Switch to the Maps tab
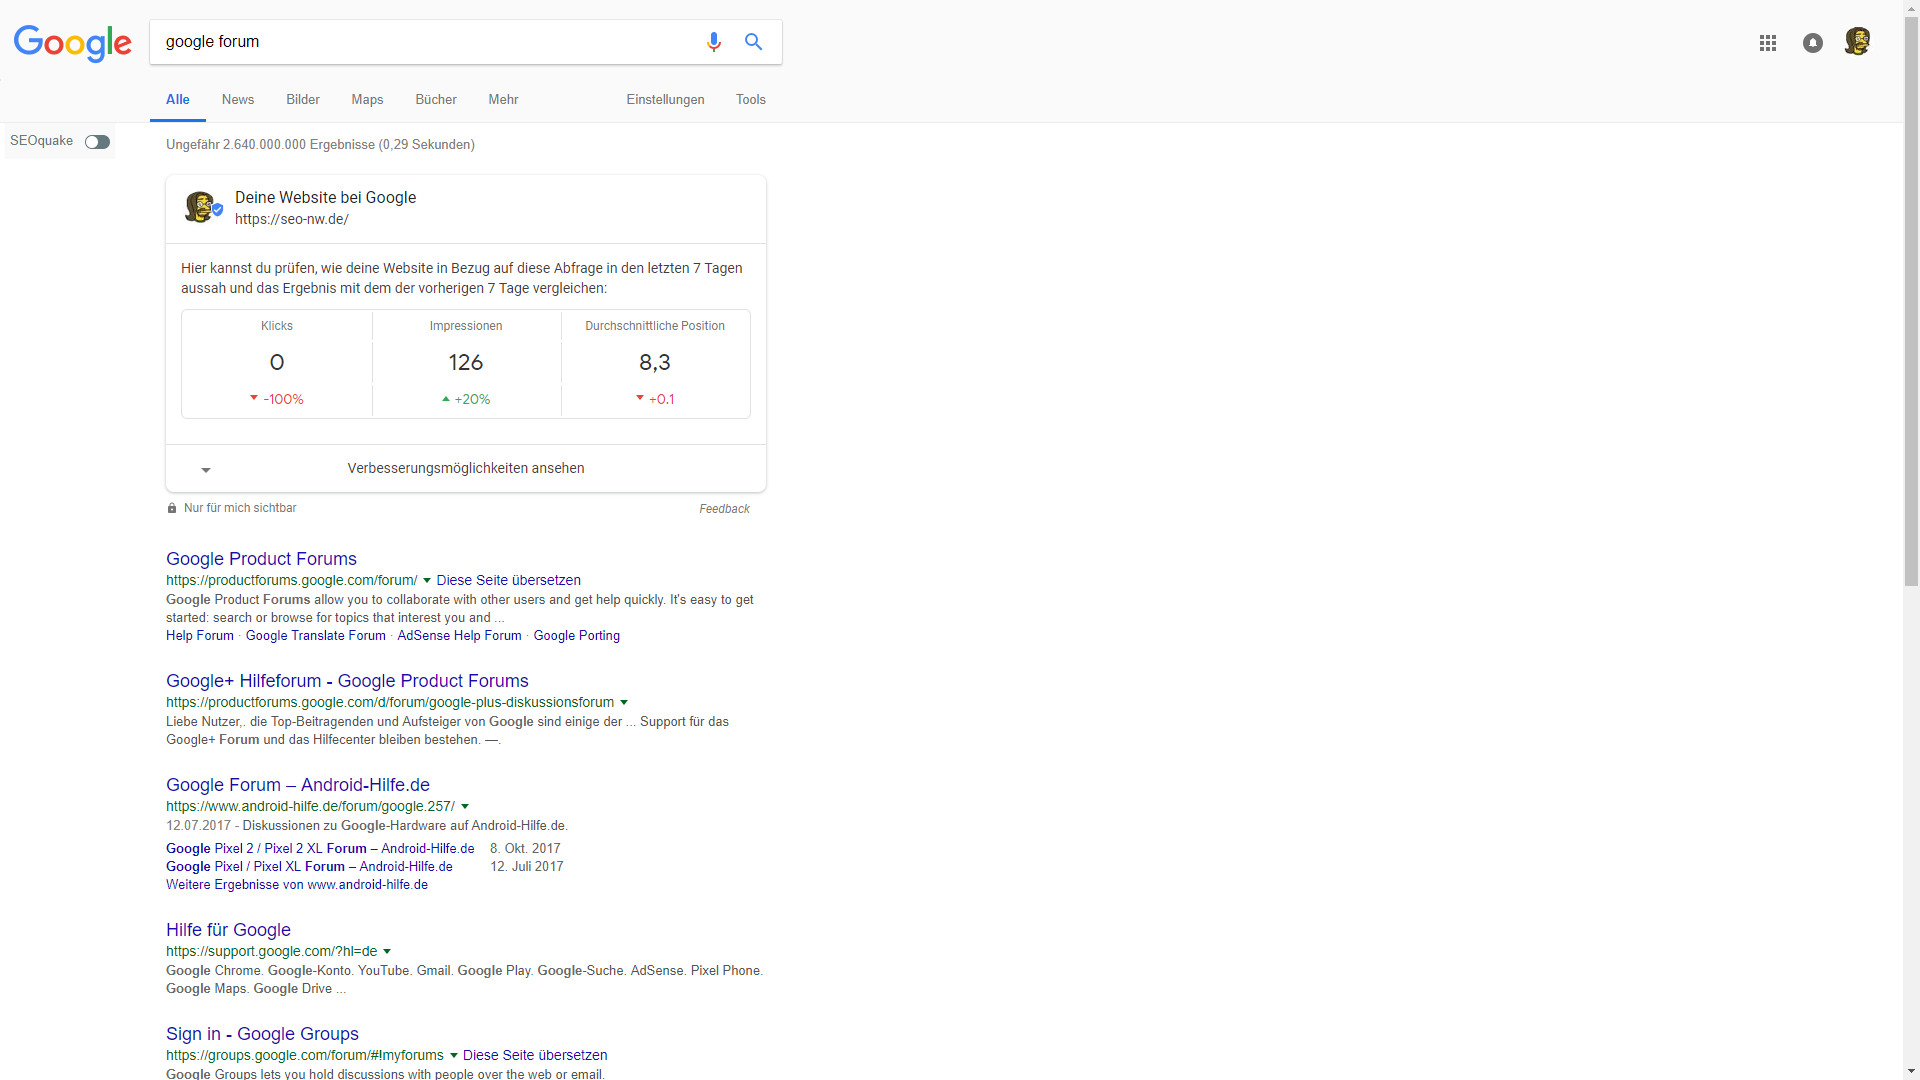 pos(367,100)
